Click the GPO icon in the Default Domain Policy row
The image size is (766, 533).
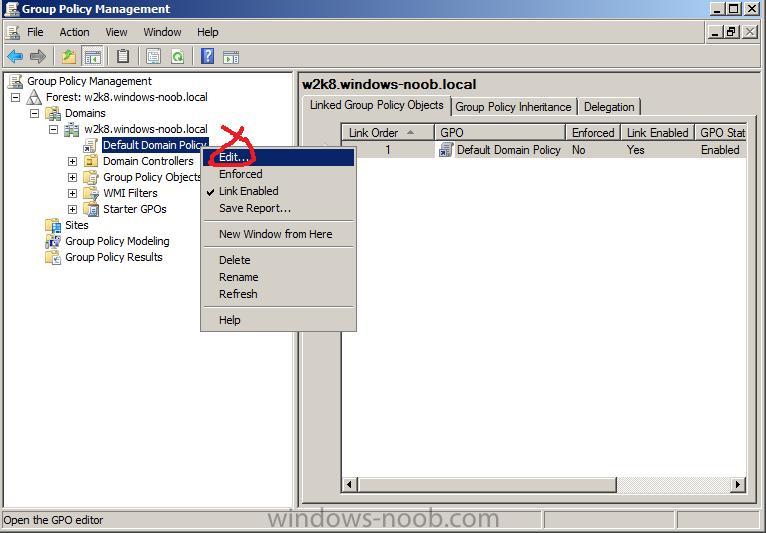pyautogui.click(x=446, y=150)
